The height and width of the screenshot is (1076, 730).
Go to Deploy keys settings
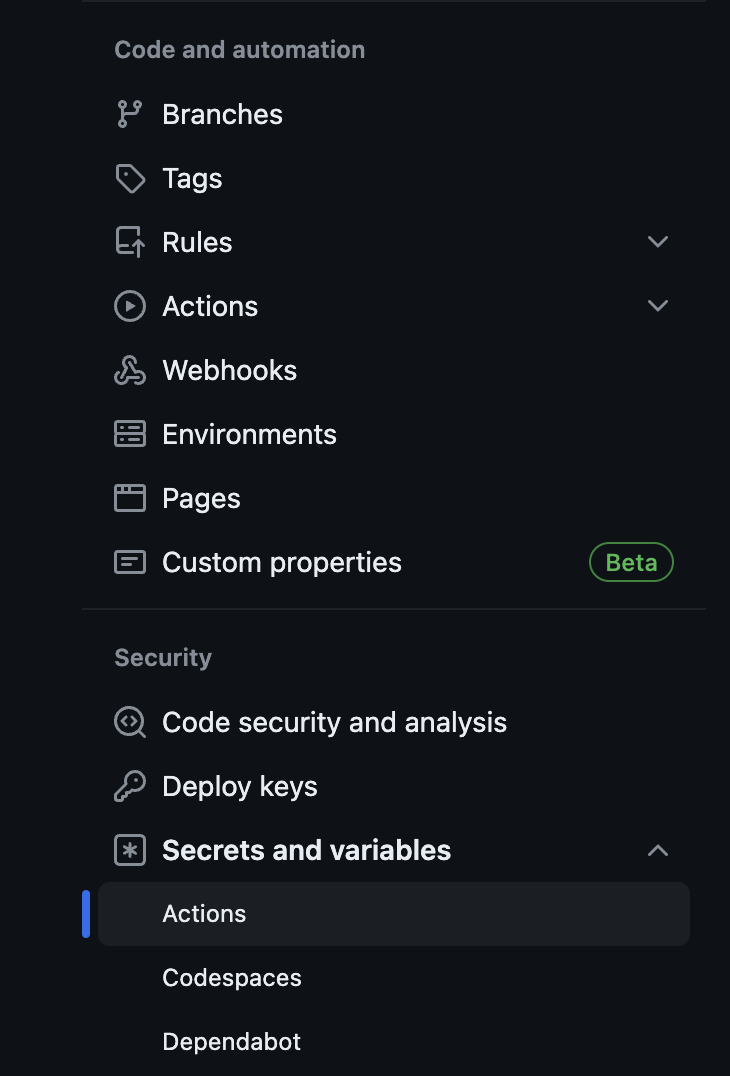pos(239,786)
